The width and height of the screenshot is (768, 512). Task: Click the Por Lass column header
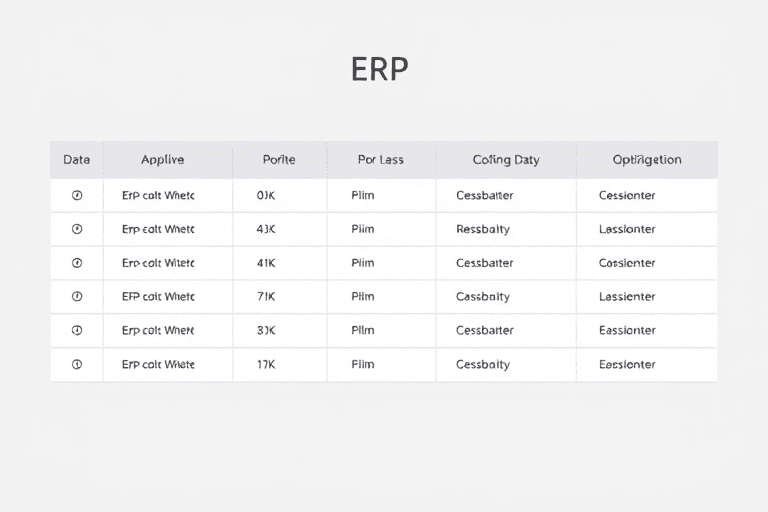click(381, 159)
